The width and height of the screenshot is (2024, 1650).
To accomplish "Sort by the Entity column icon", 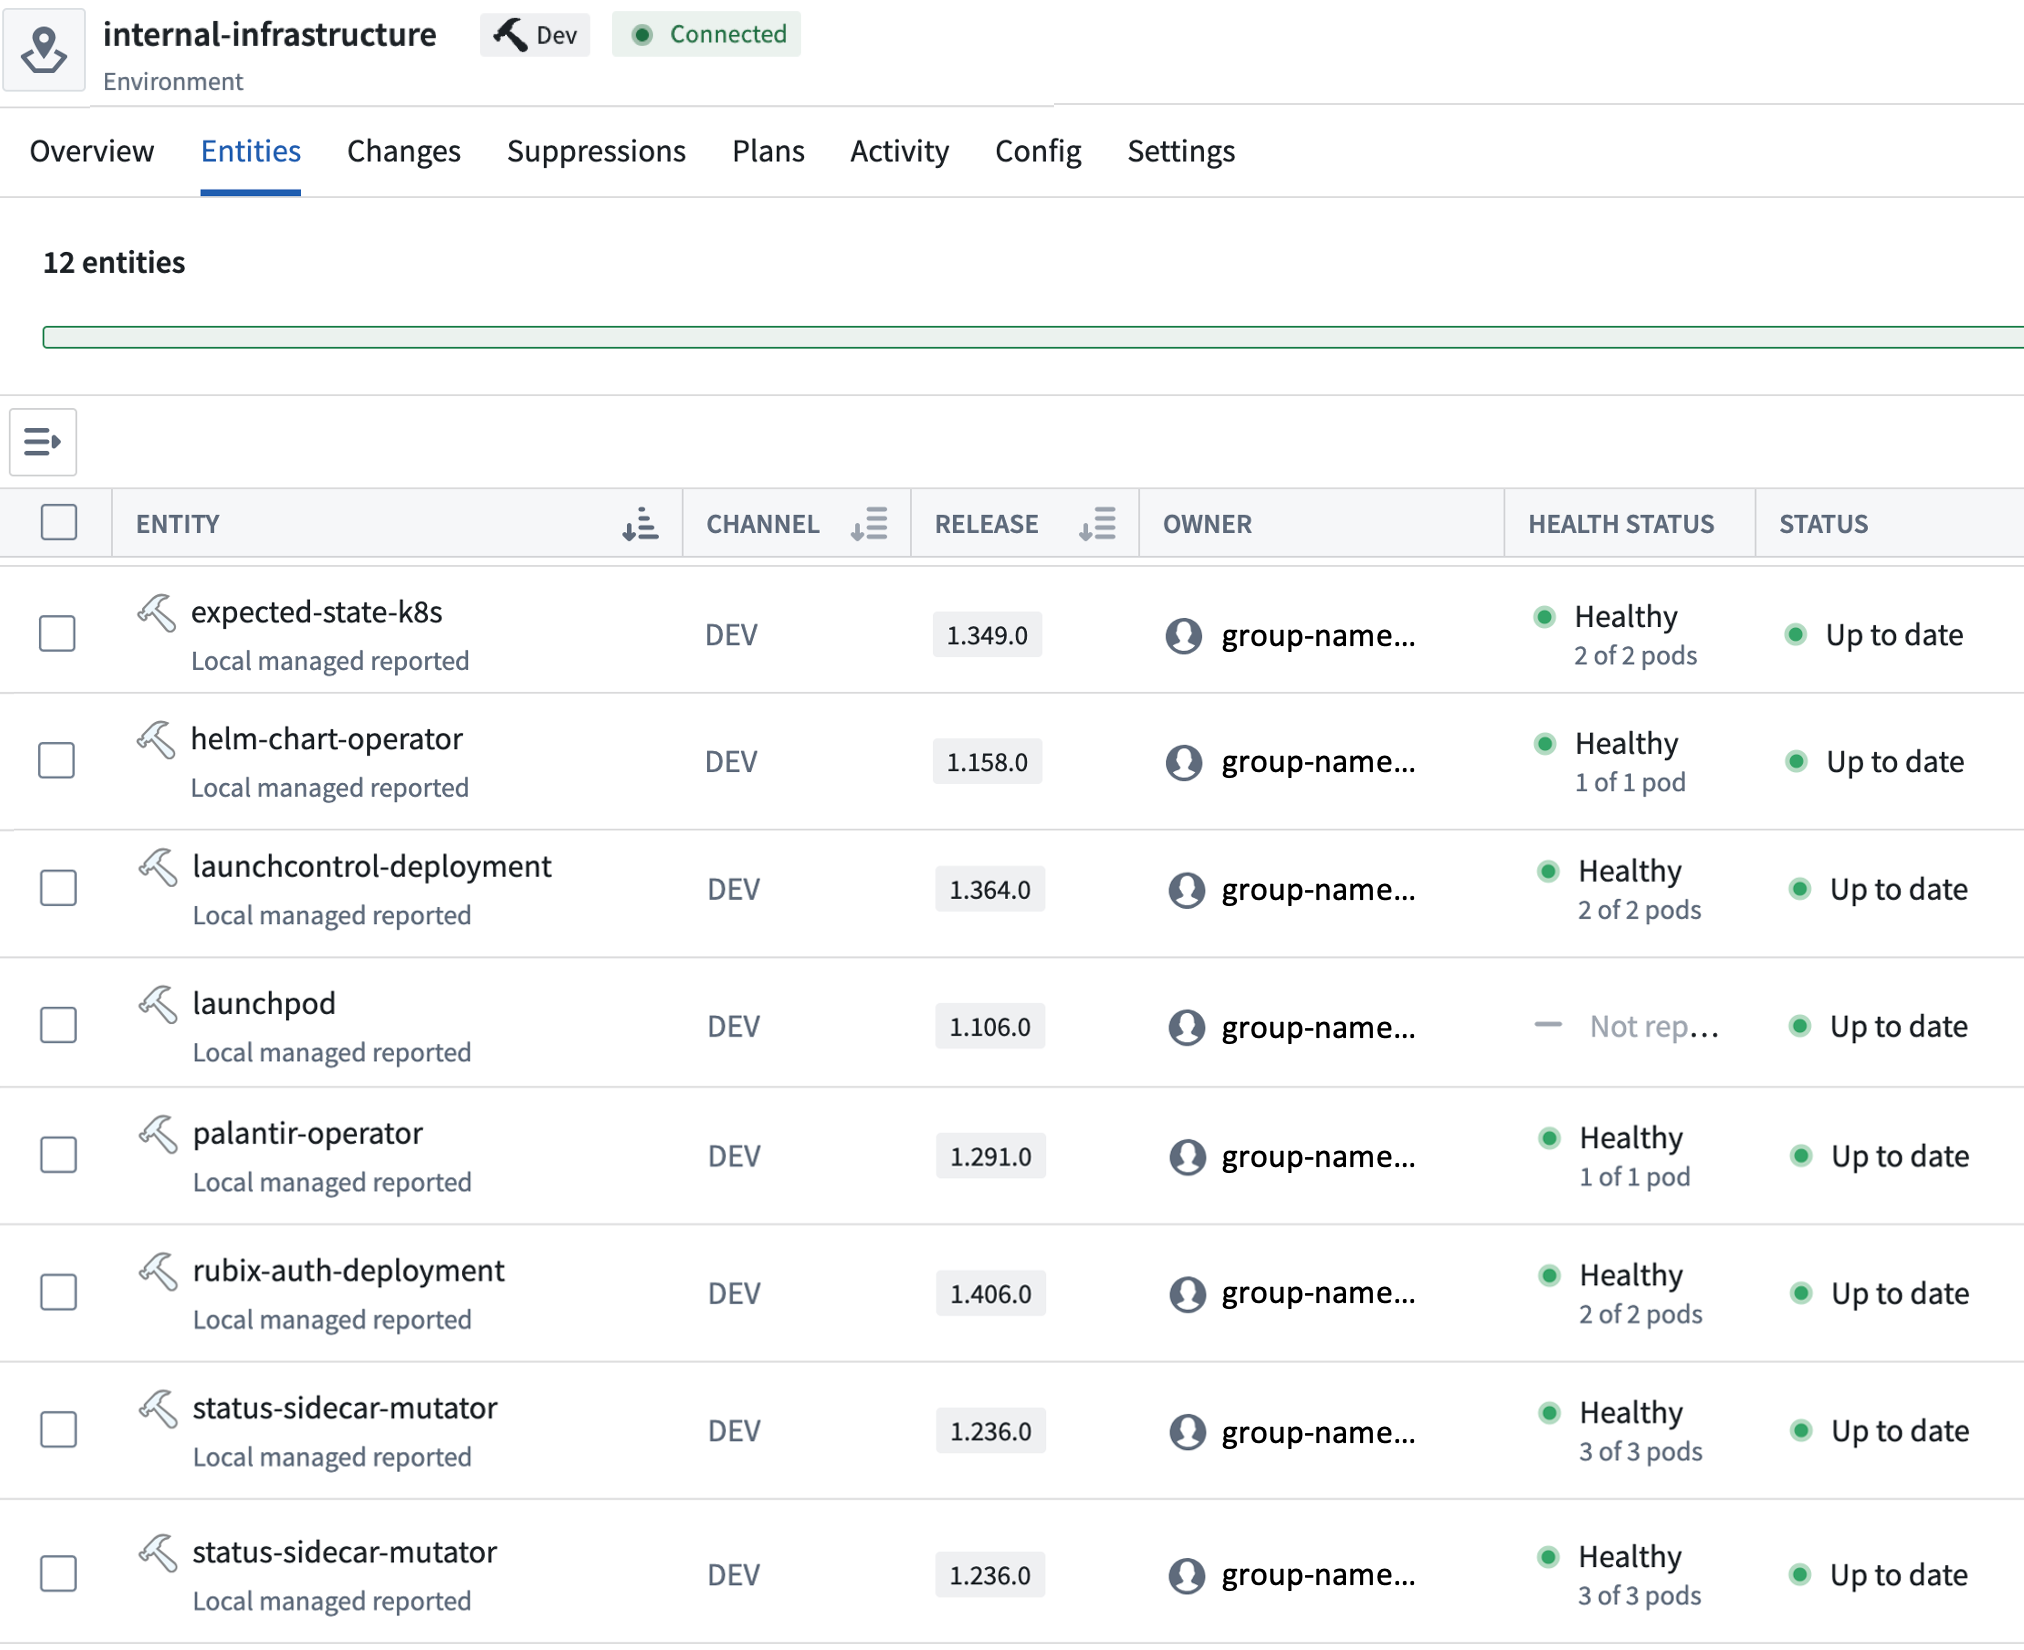I will click(640, 523).
